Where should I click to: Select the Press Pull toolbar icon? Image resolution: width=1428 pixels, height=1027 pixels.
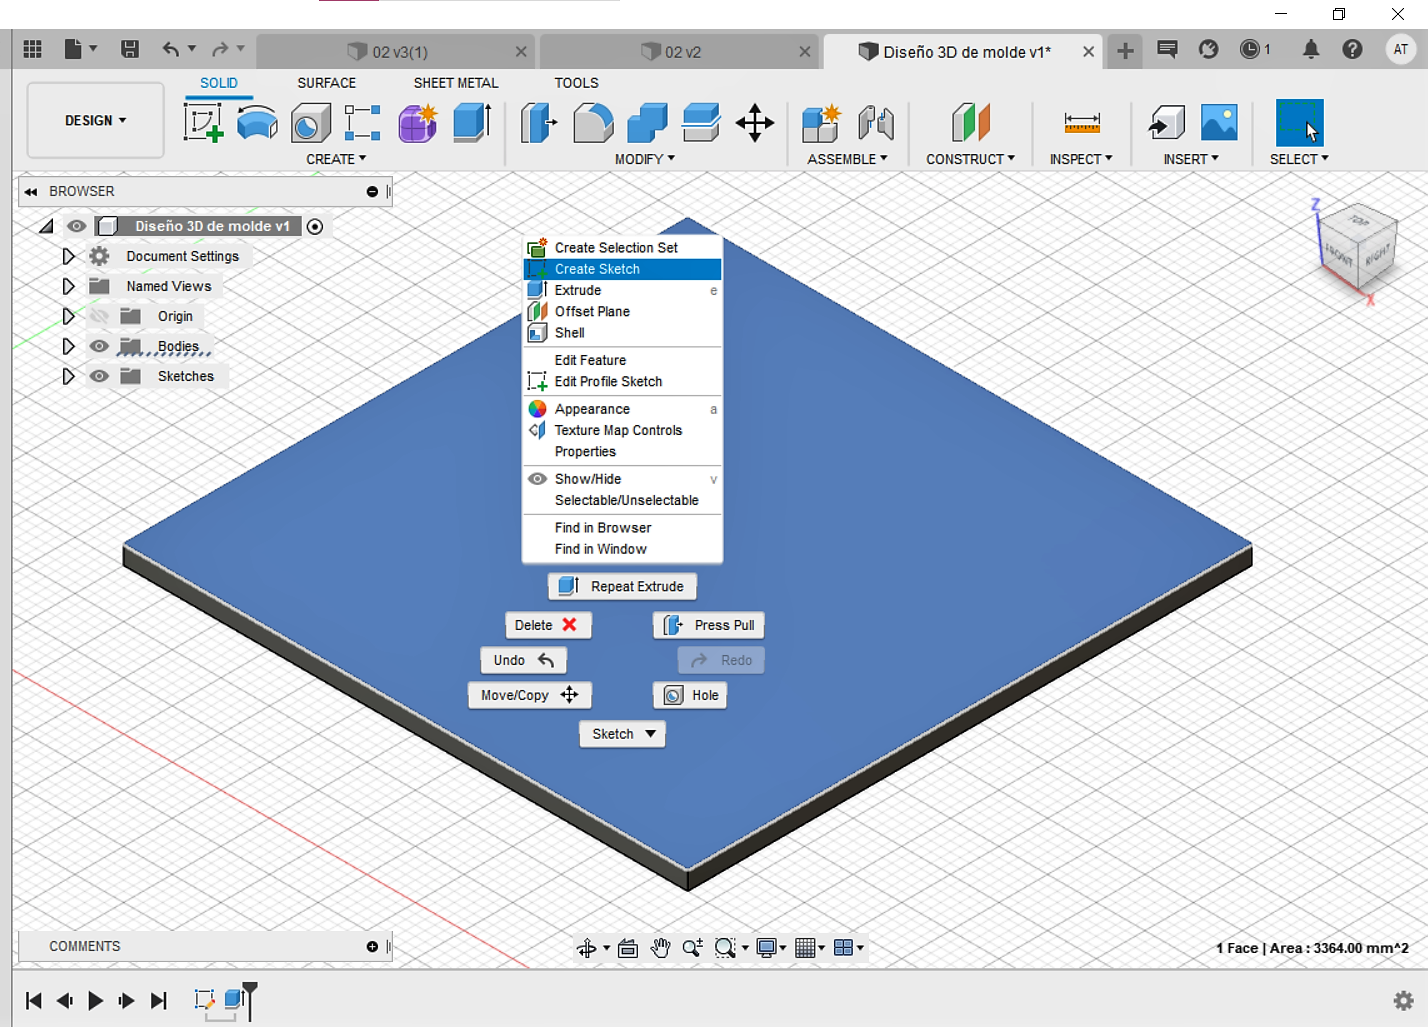tap(539, 123)
